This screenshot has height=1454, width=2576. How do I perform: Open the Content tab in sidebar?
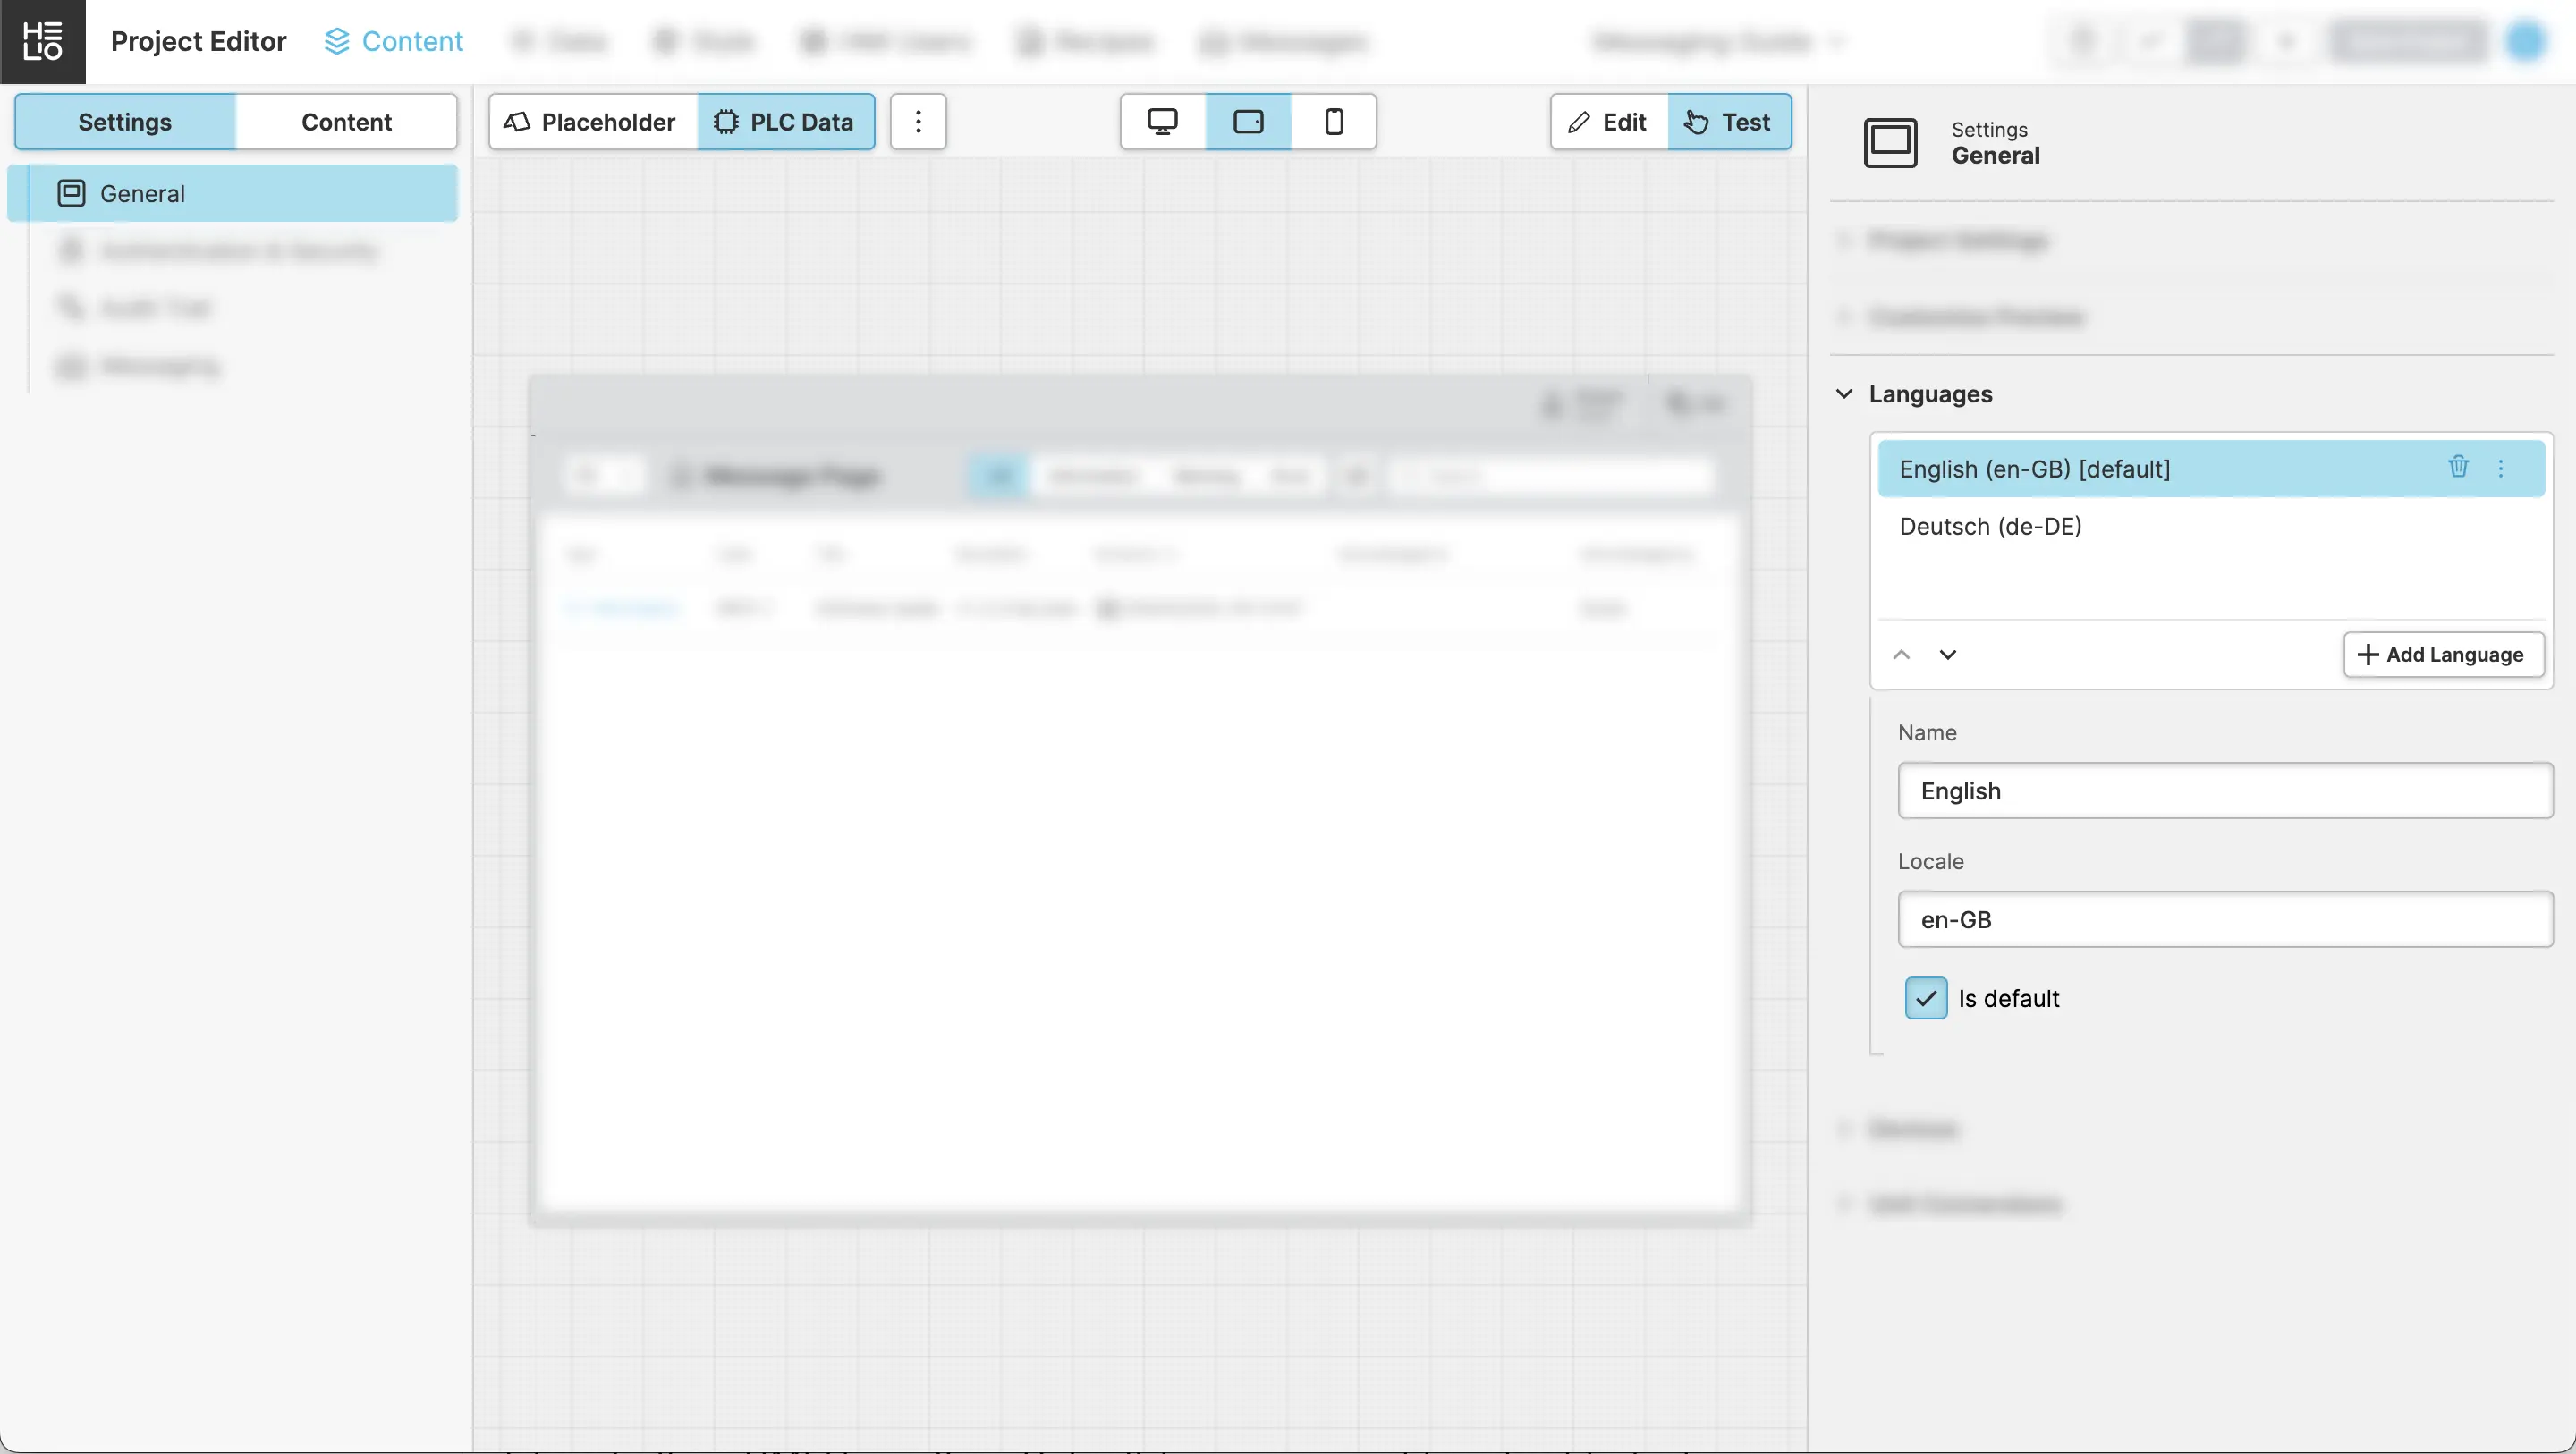346,122
